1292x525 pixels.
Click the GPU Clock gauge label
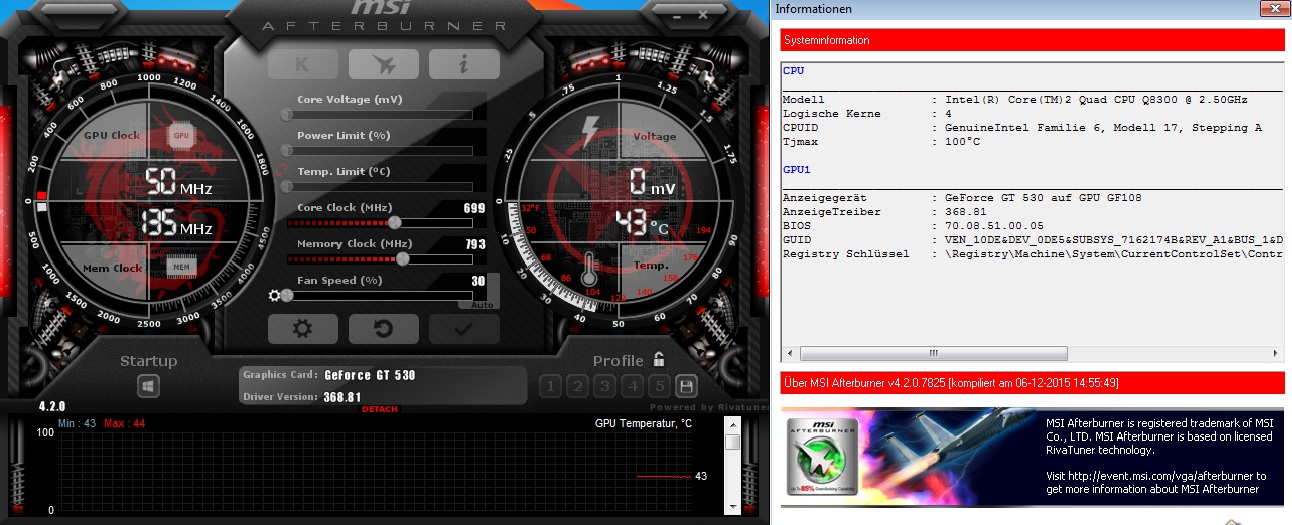tap(112, 135)
